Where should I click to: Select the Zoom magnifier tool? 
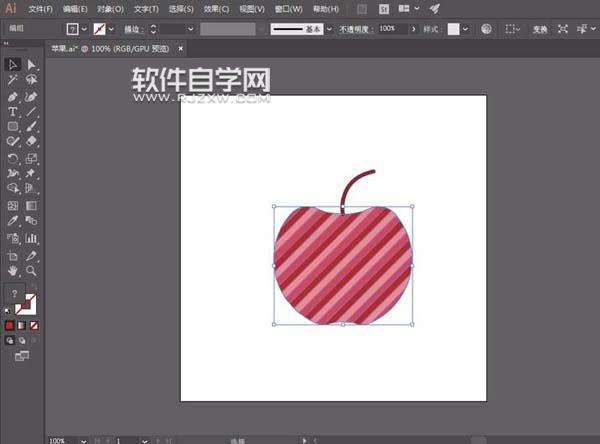point(31,270)
